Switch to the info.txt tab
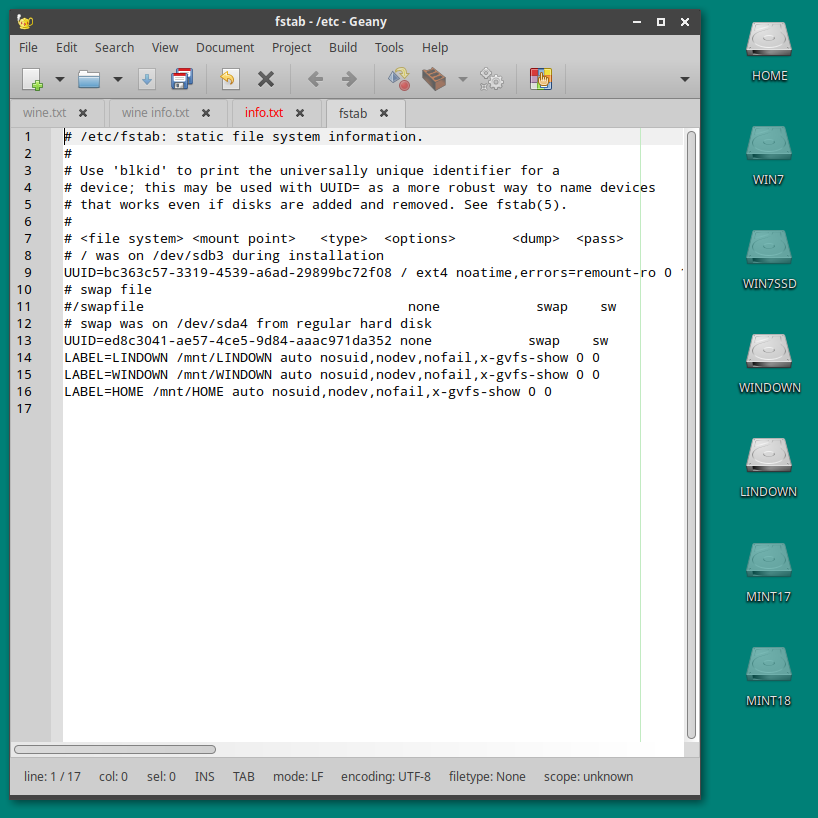The height and width of the screenshot is (818, 818). coord(264,113)
